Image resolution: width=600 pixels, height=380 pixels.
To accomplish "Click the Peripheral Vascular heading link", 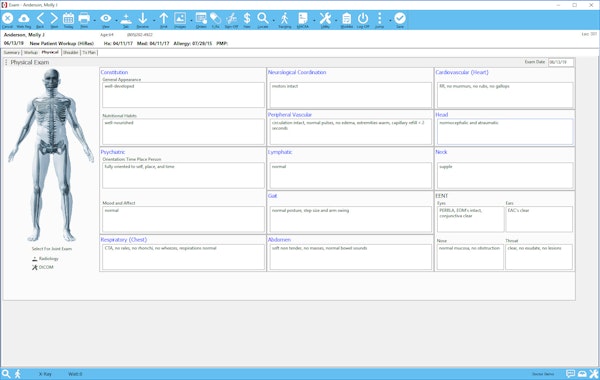I will (290, 114).
